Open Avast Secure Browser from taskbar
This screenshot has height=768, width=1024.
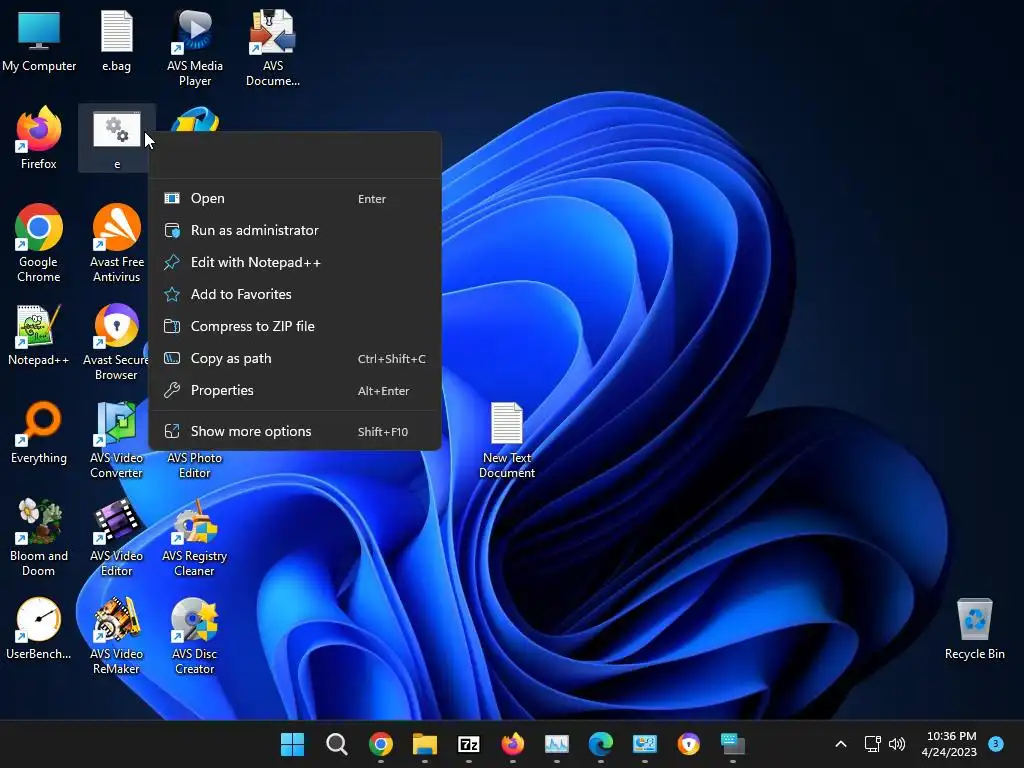(x=689, y=744)
